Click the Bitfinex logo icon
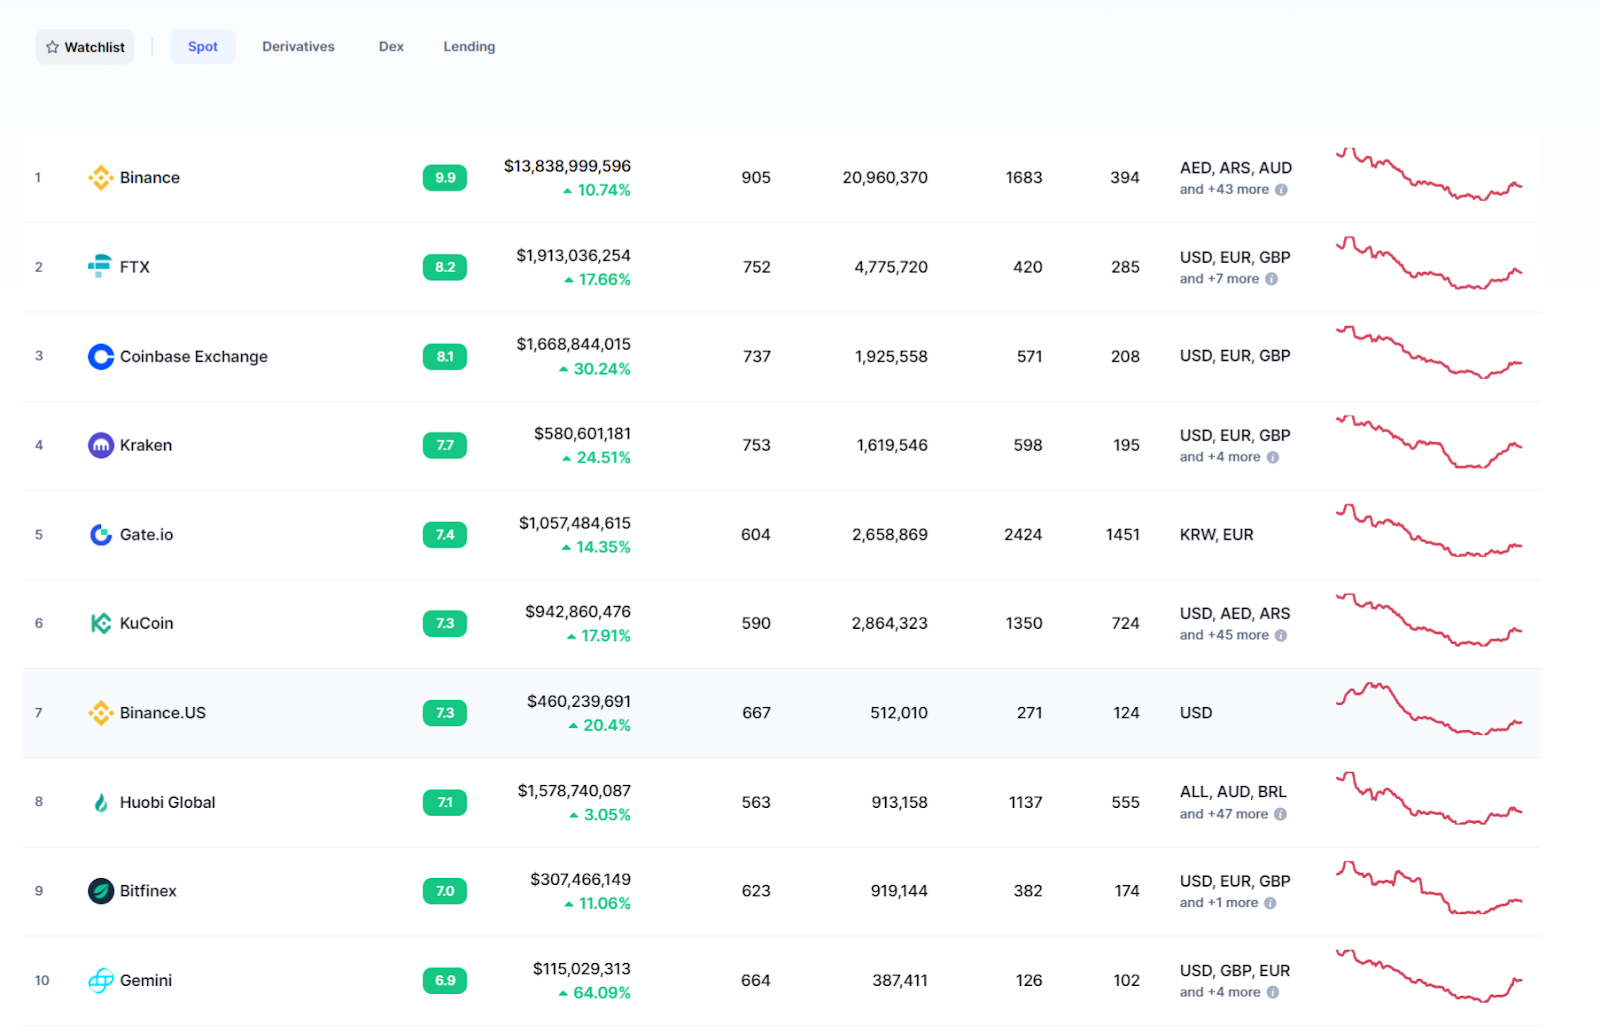Screen dimensions: 1600x1033 [101, 891]
